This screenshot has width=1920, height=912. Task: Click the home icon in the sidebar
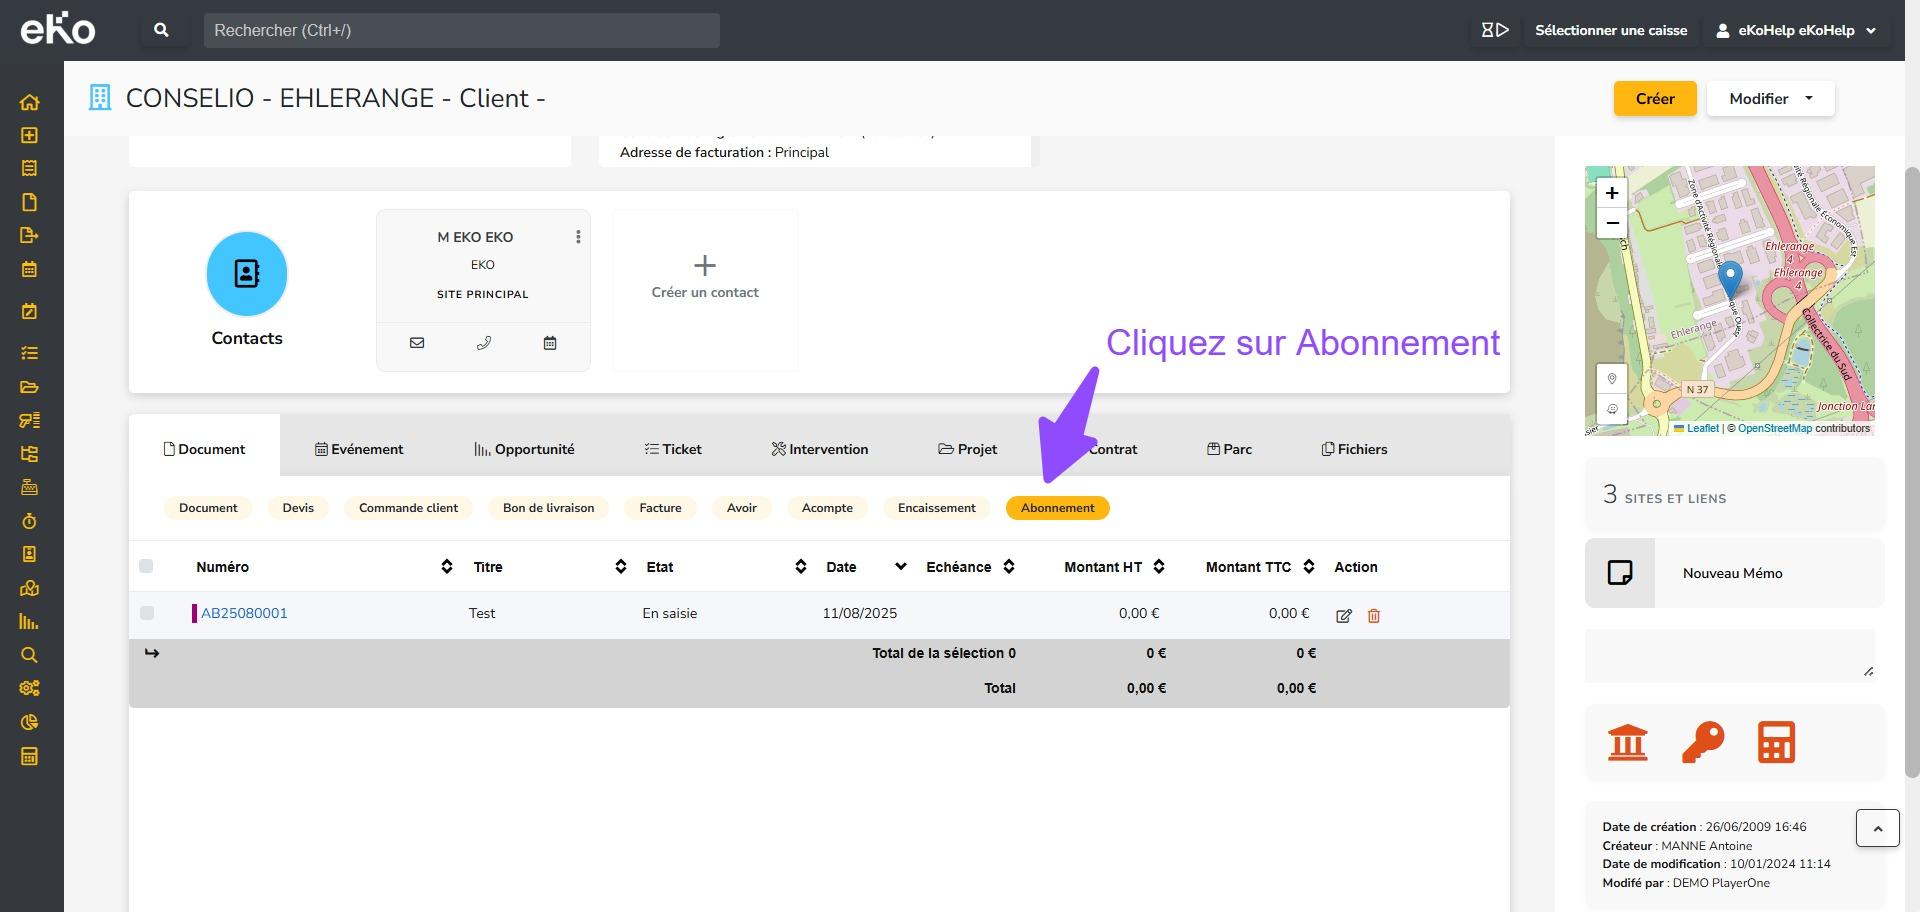[29, 102]
